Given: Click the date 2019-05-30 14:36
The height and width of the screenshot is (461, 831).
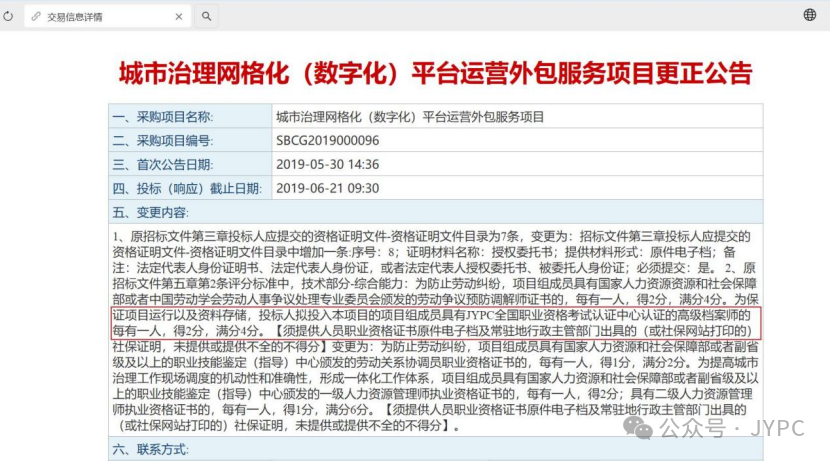Looking at the screenshot, I should tap(327, 165).
